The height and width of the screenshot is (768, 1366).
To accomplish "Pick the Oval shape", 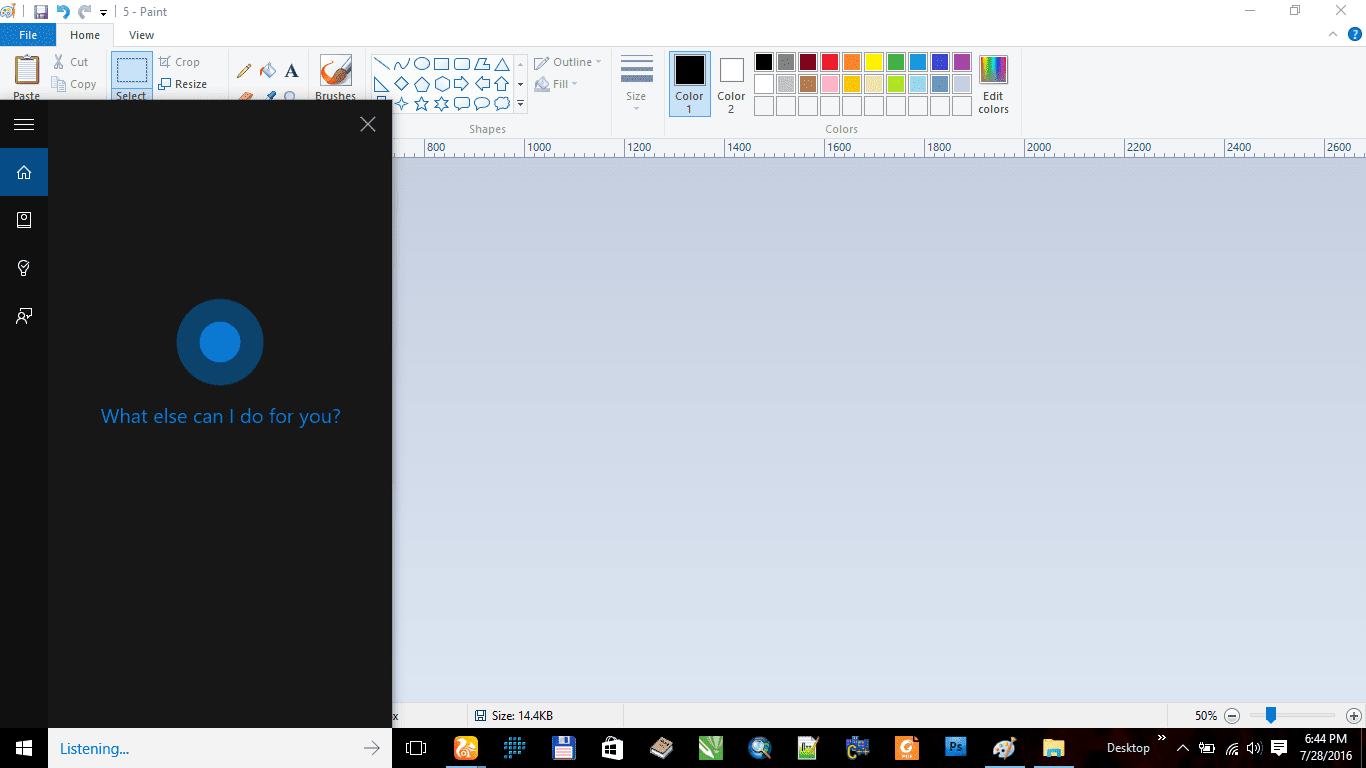I will pos(422,64).
